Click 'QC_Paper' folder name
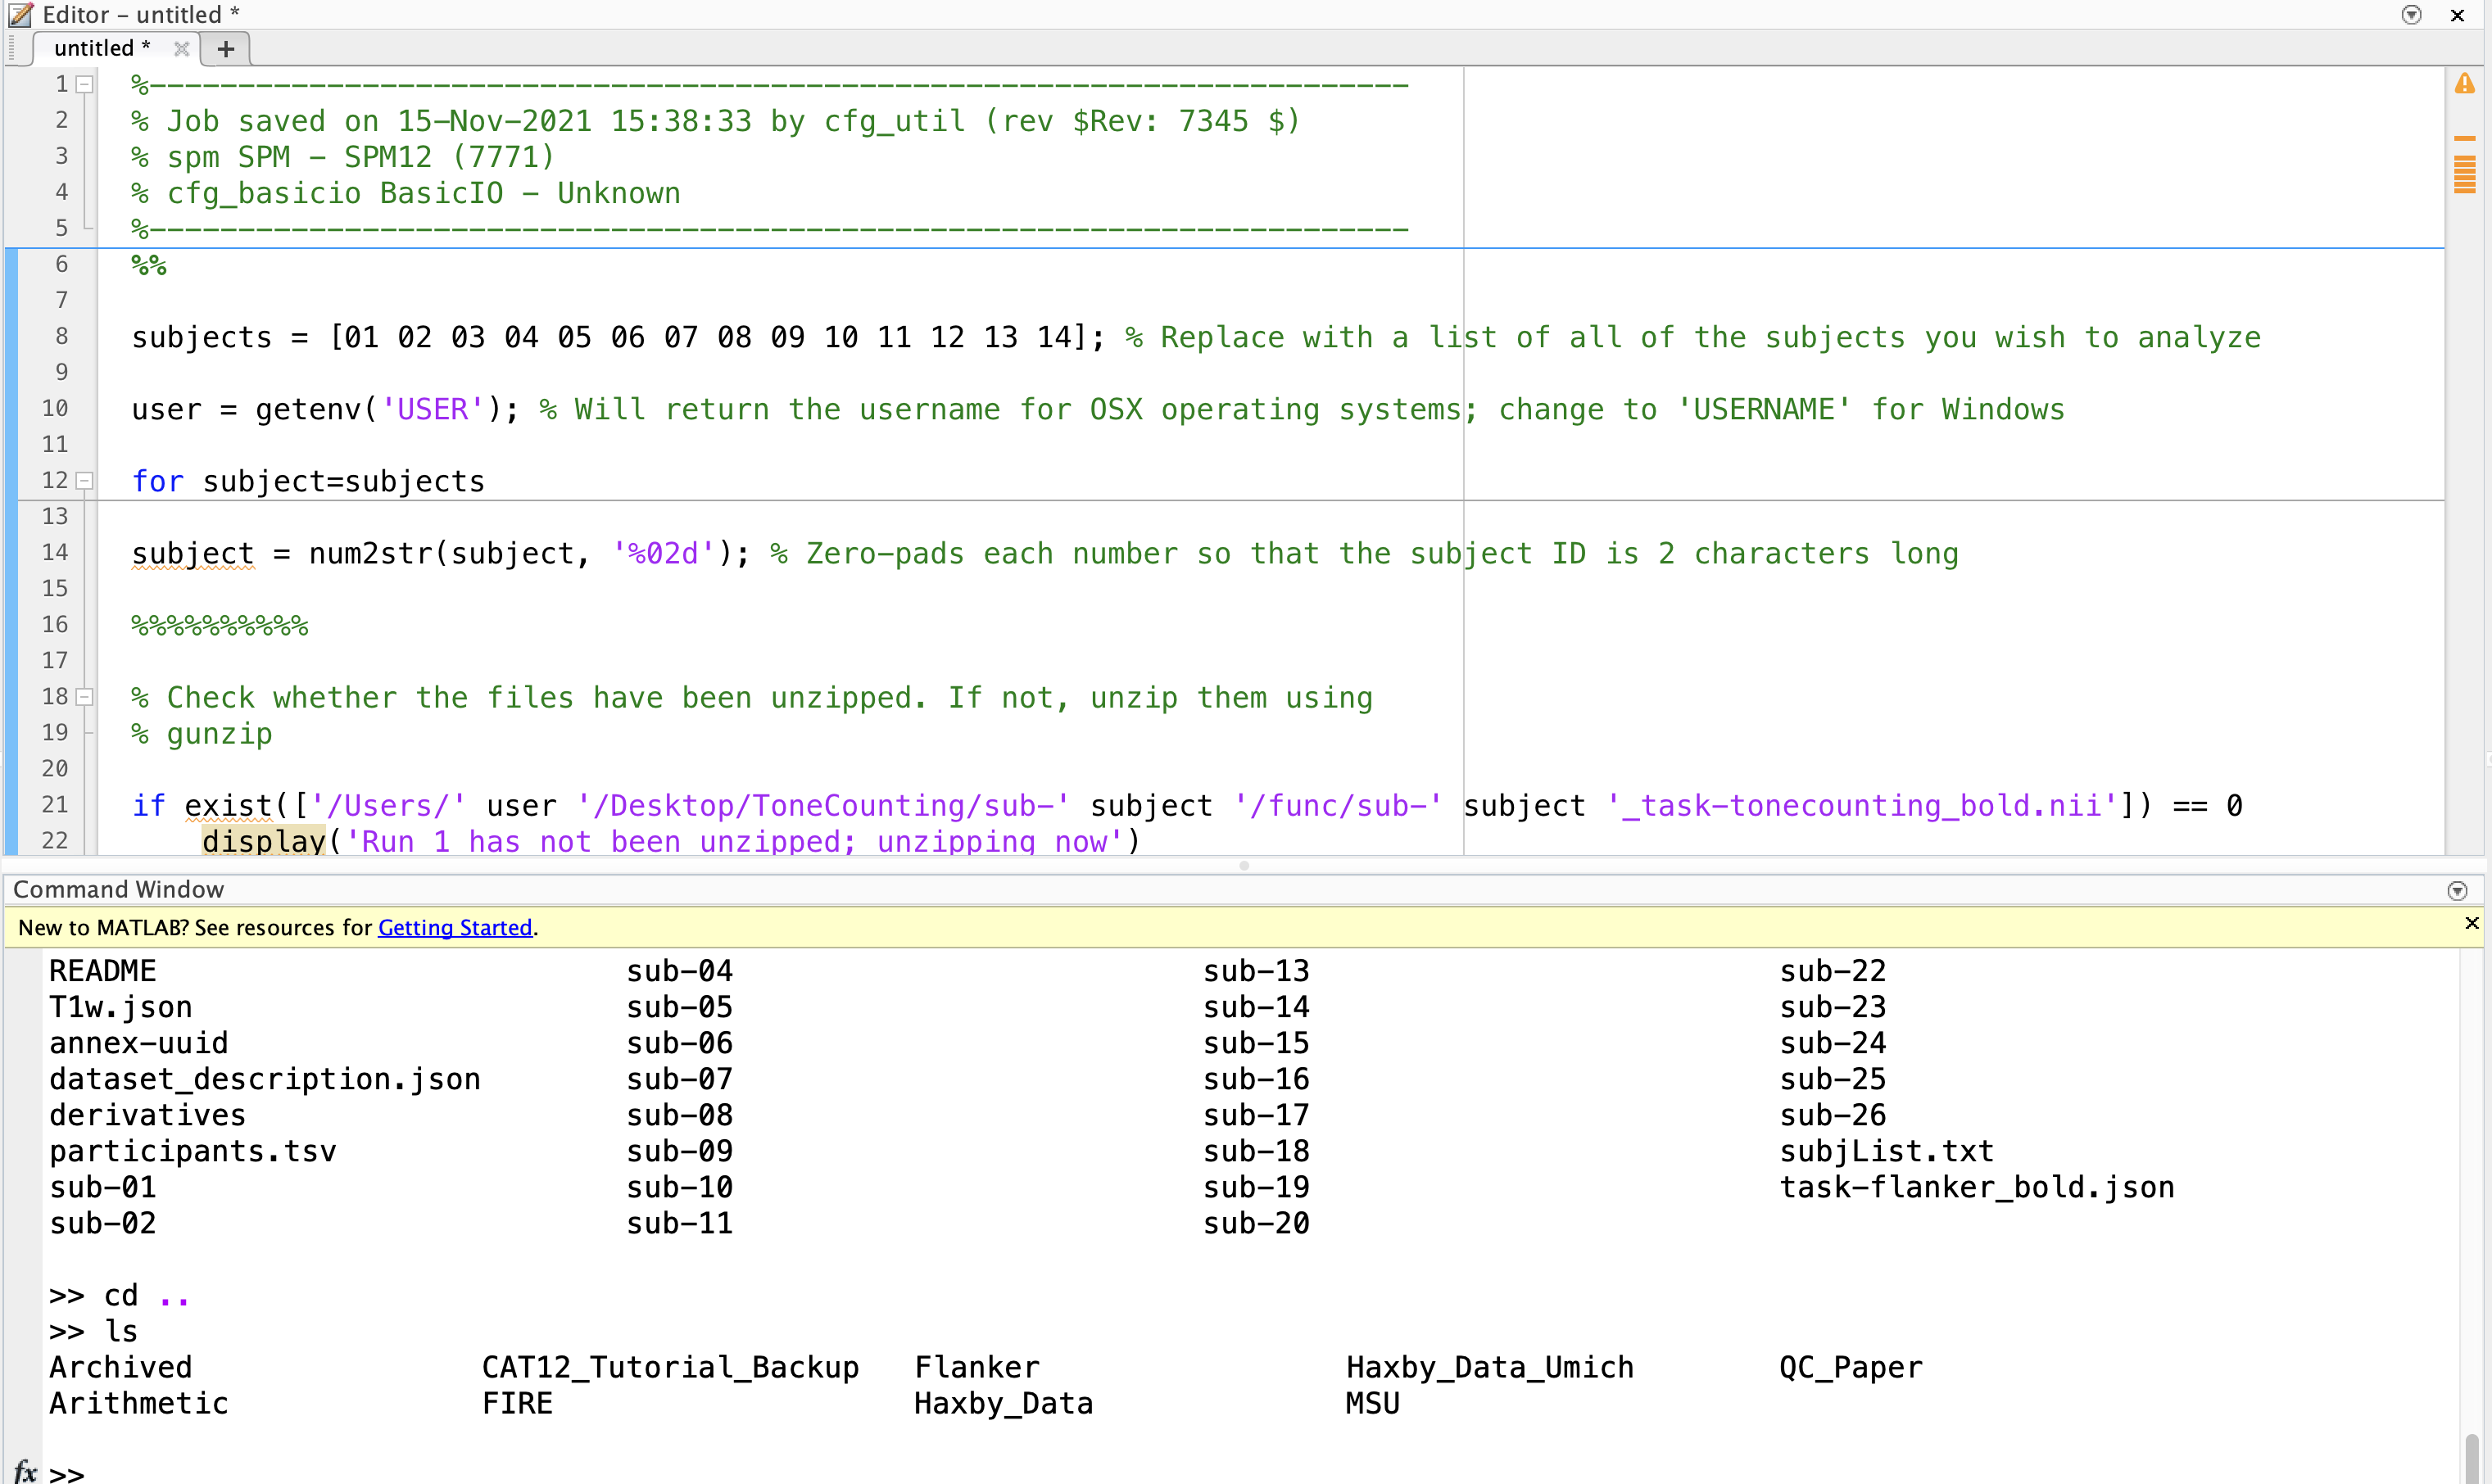This screenshot has height=1484, width=2492. (x=1851, y=1368)
